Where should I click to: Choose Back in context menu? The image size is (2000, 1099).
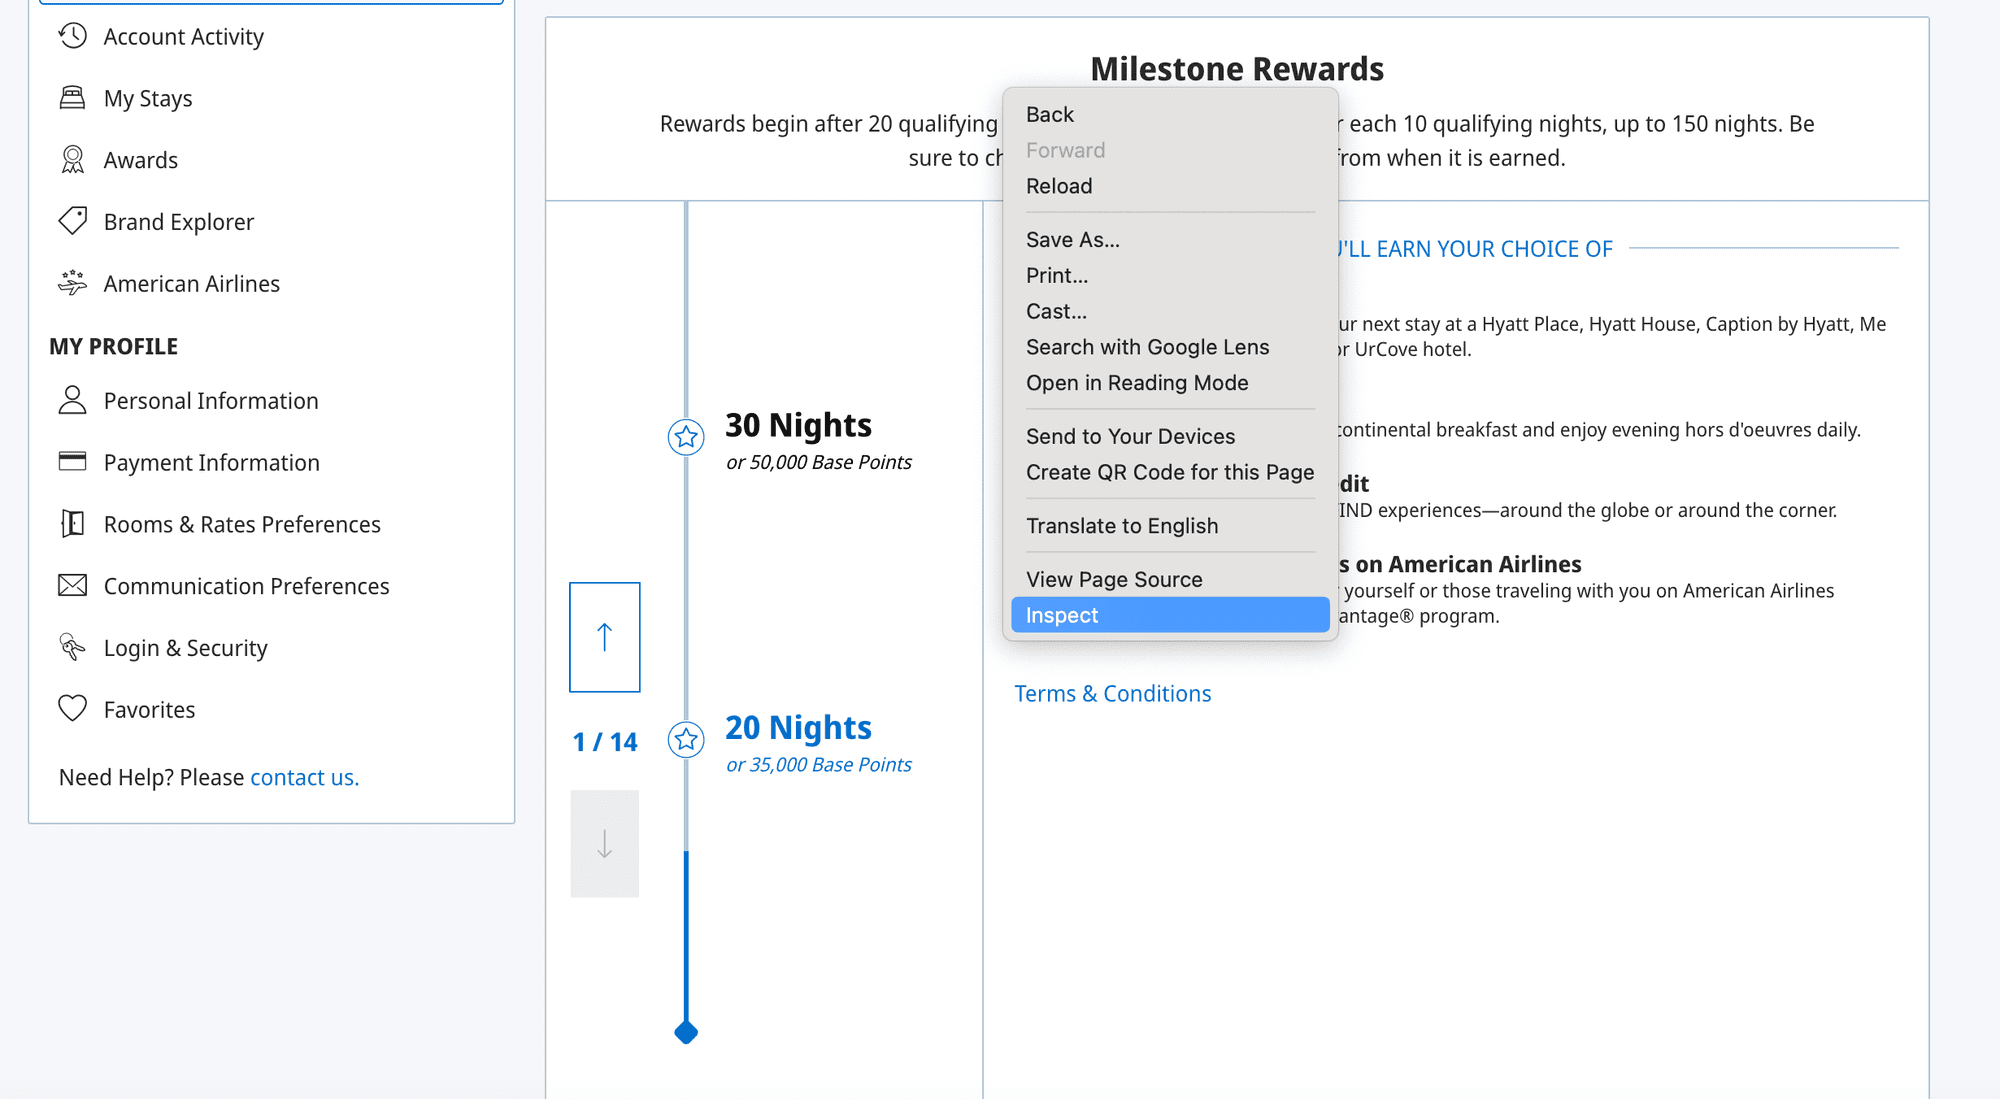(x=1170, y=114)
